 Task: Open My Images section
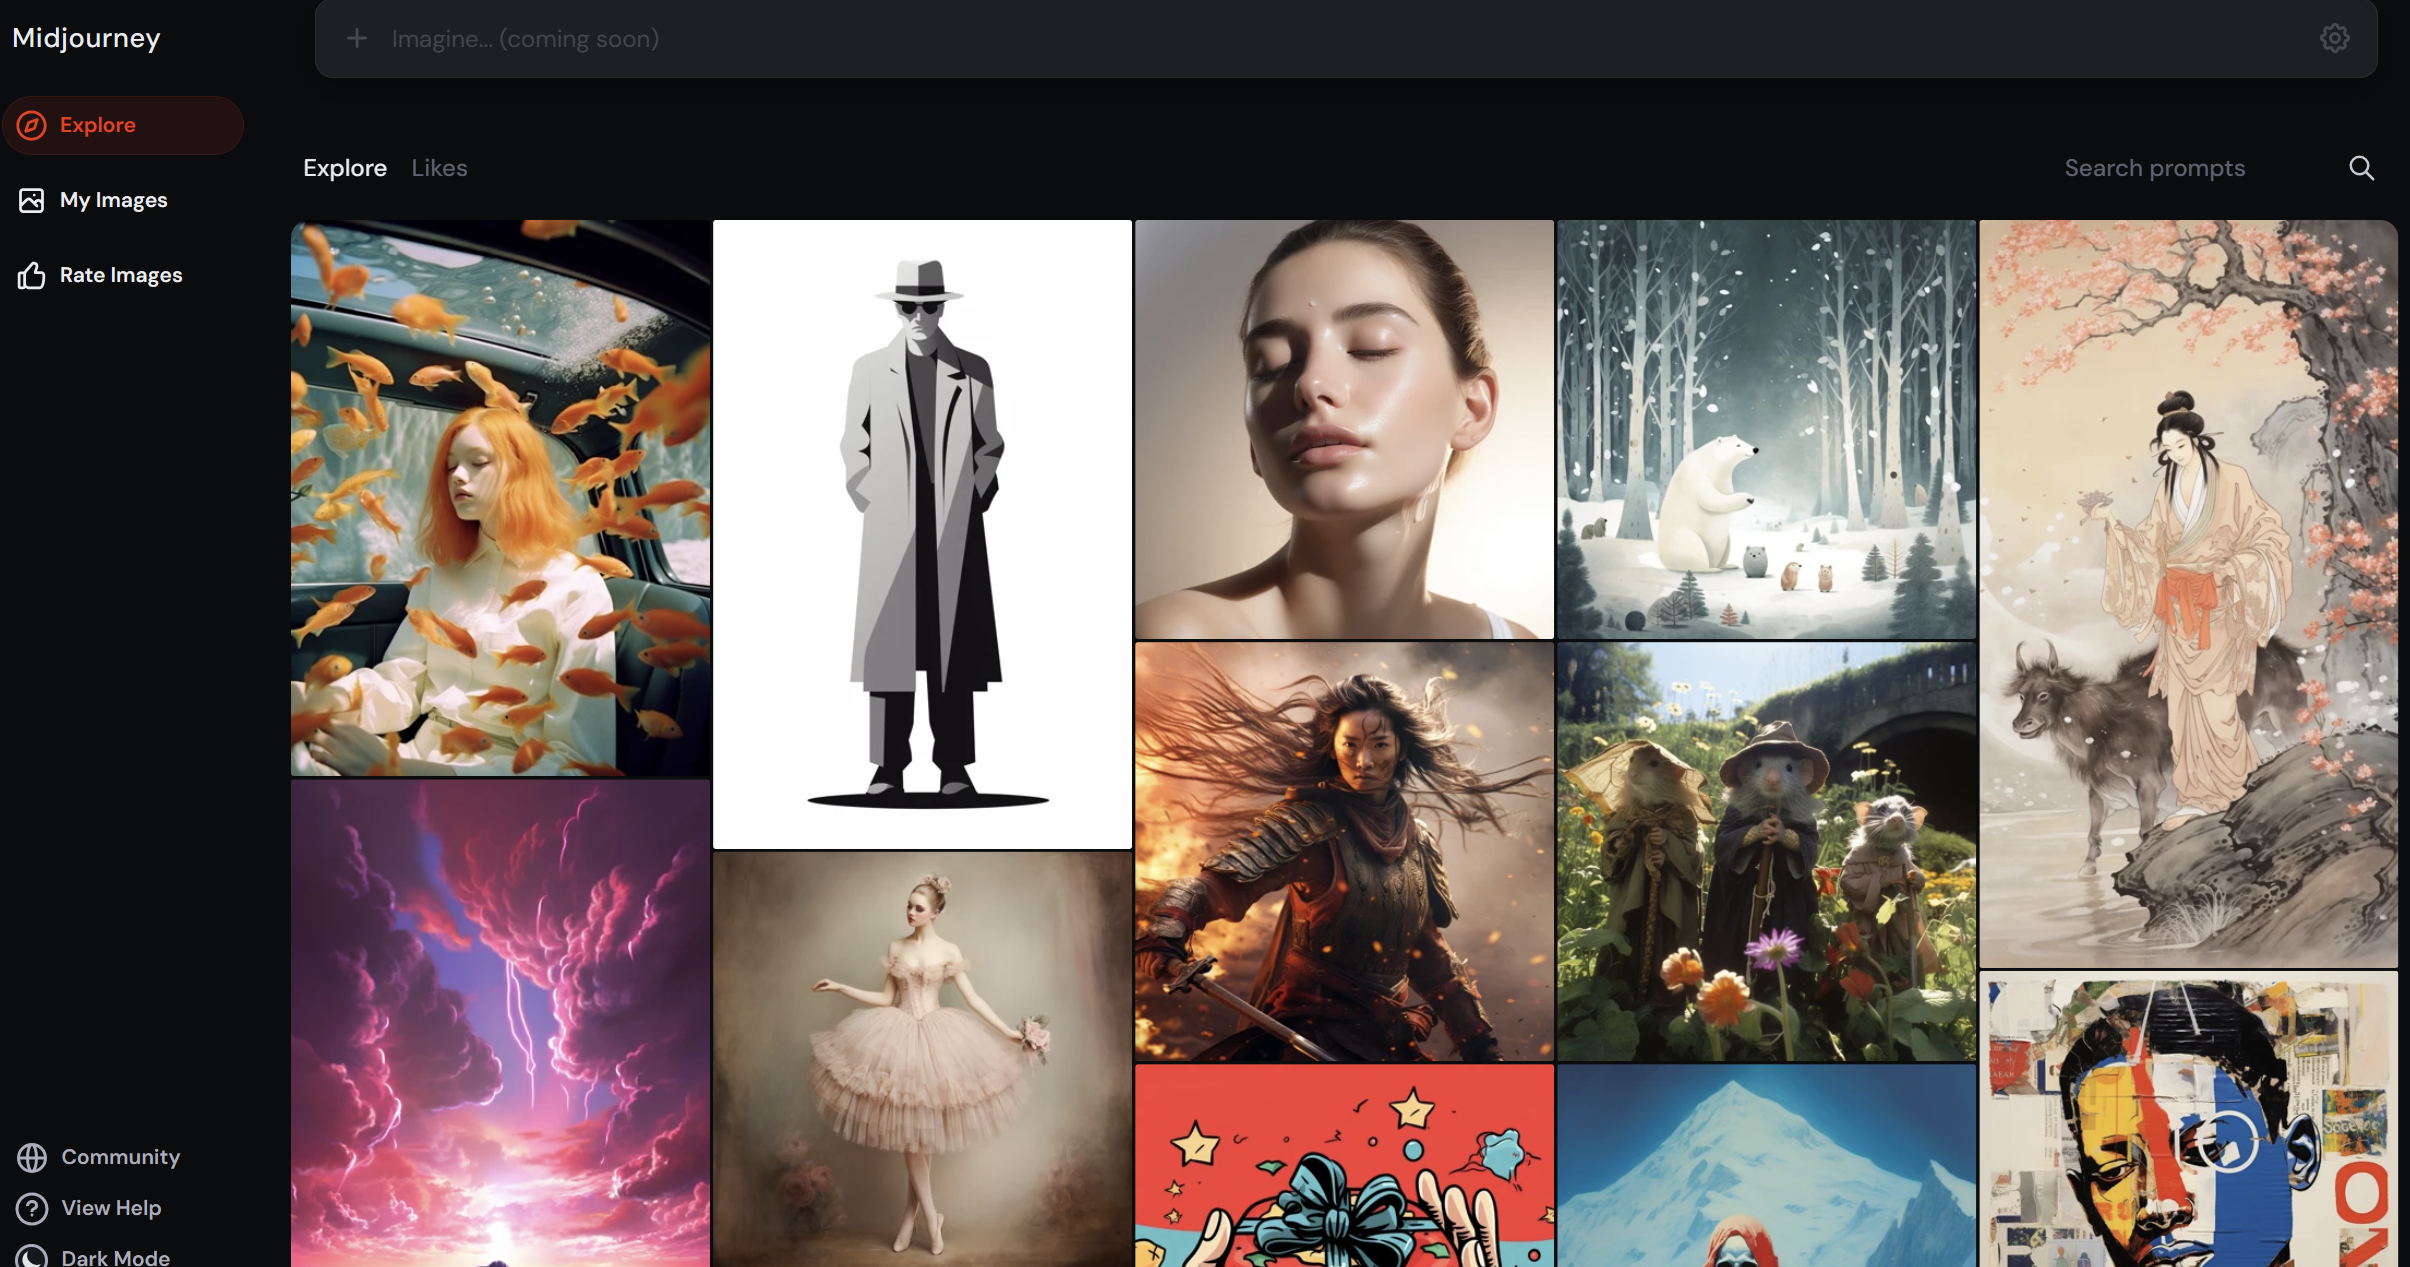pyautogui.click(x=113, y=199)
